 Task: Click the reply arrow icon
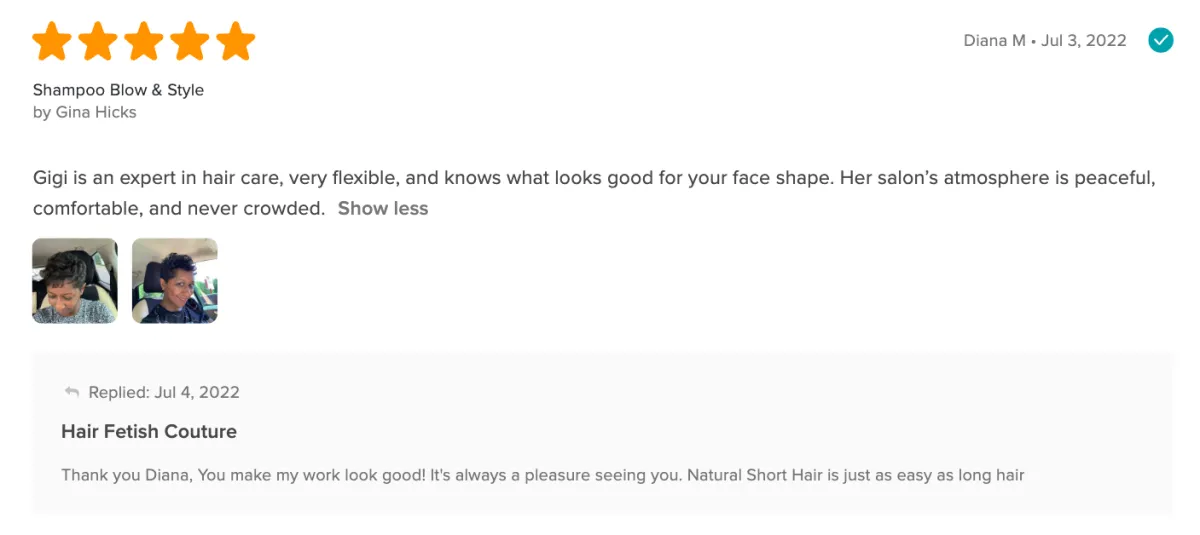tap(71, 392)
